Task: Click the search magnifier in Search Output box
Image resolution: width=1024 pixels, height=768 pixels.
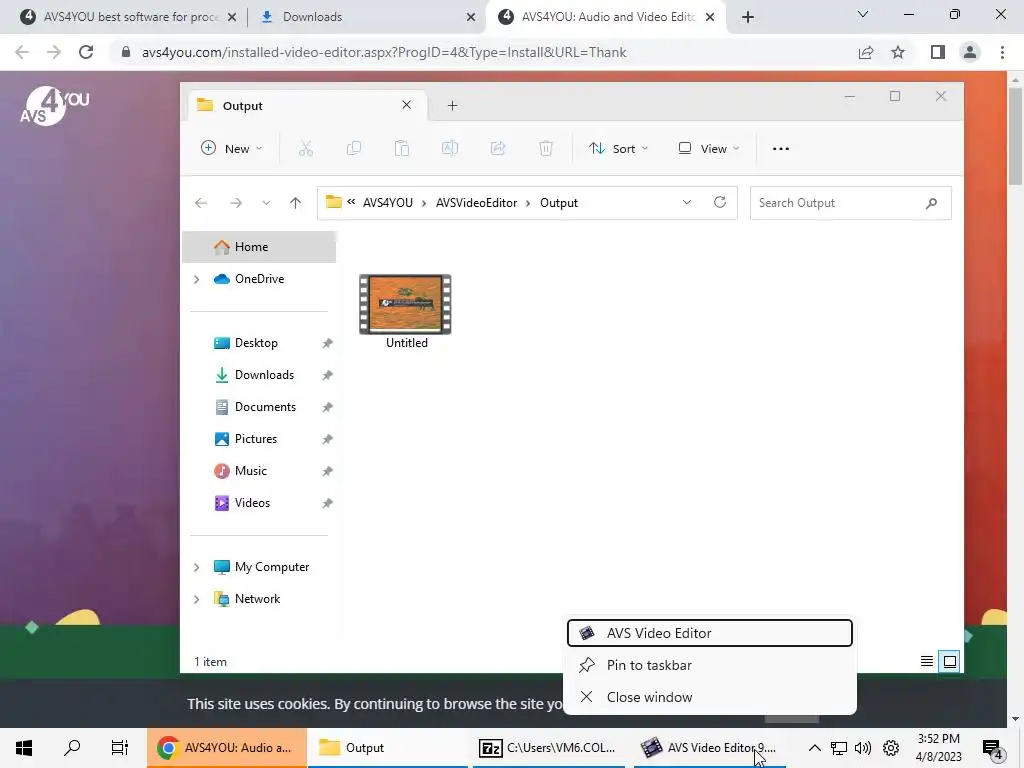Action: click(x=931, y=203)
